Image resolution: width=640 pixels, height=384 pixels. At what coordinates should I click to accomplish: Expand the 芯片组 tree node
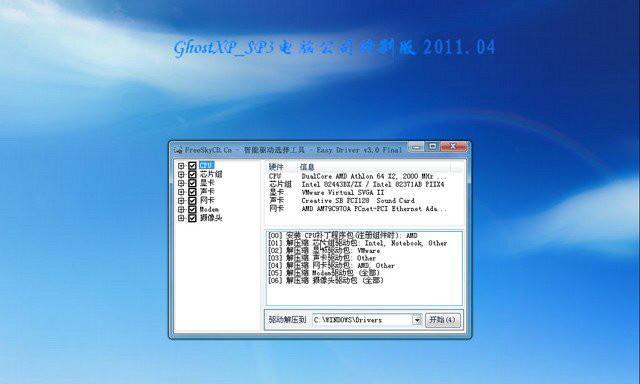click(x=181, y=175)
